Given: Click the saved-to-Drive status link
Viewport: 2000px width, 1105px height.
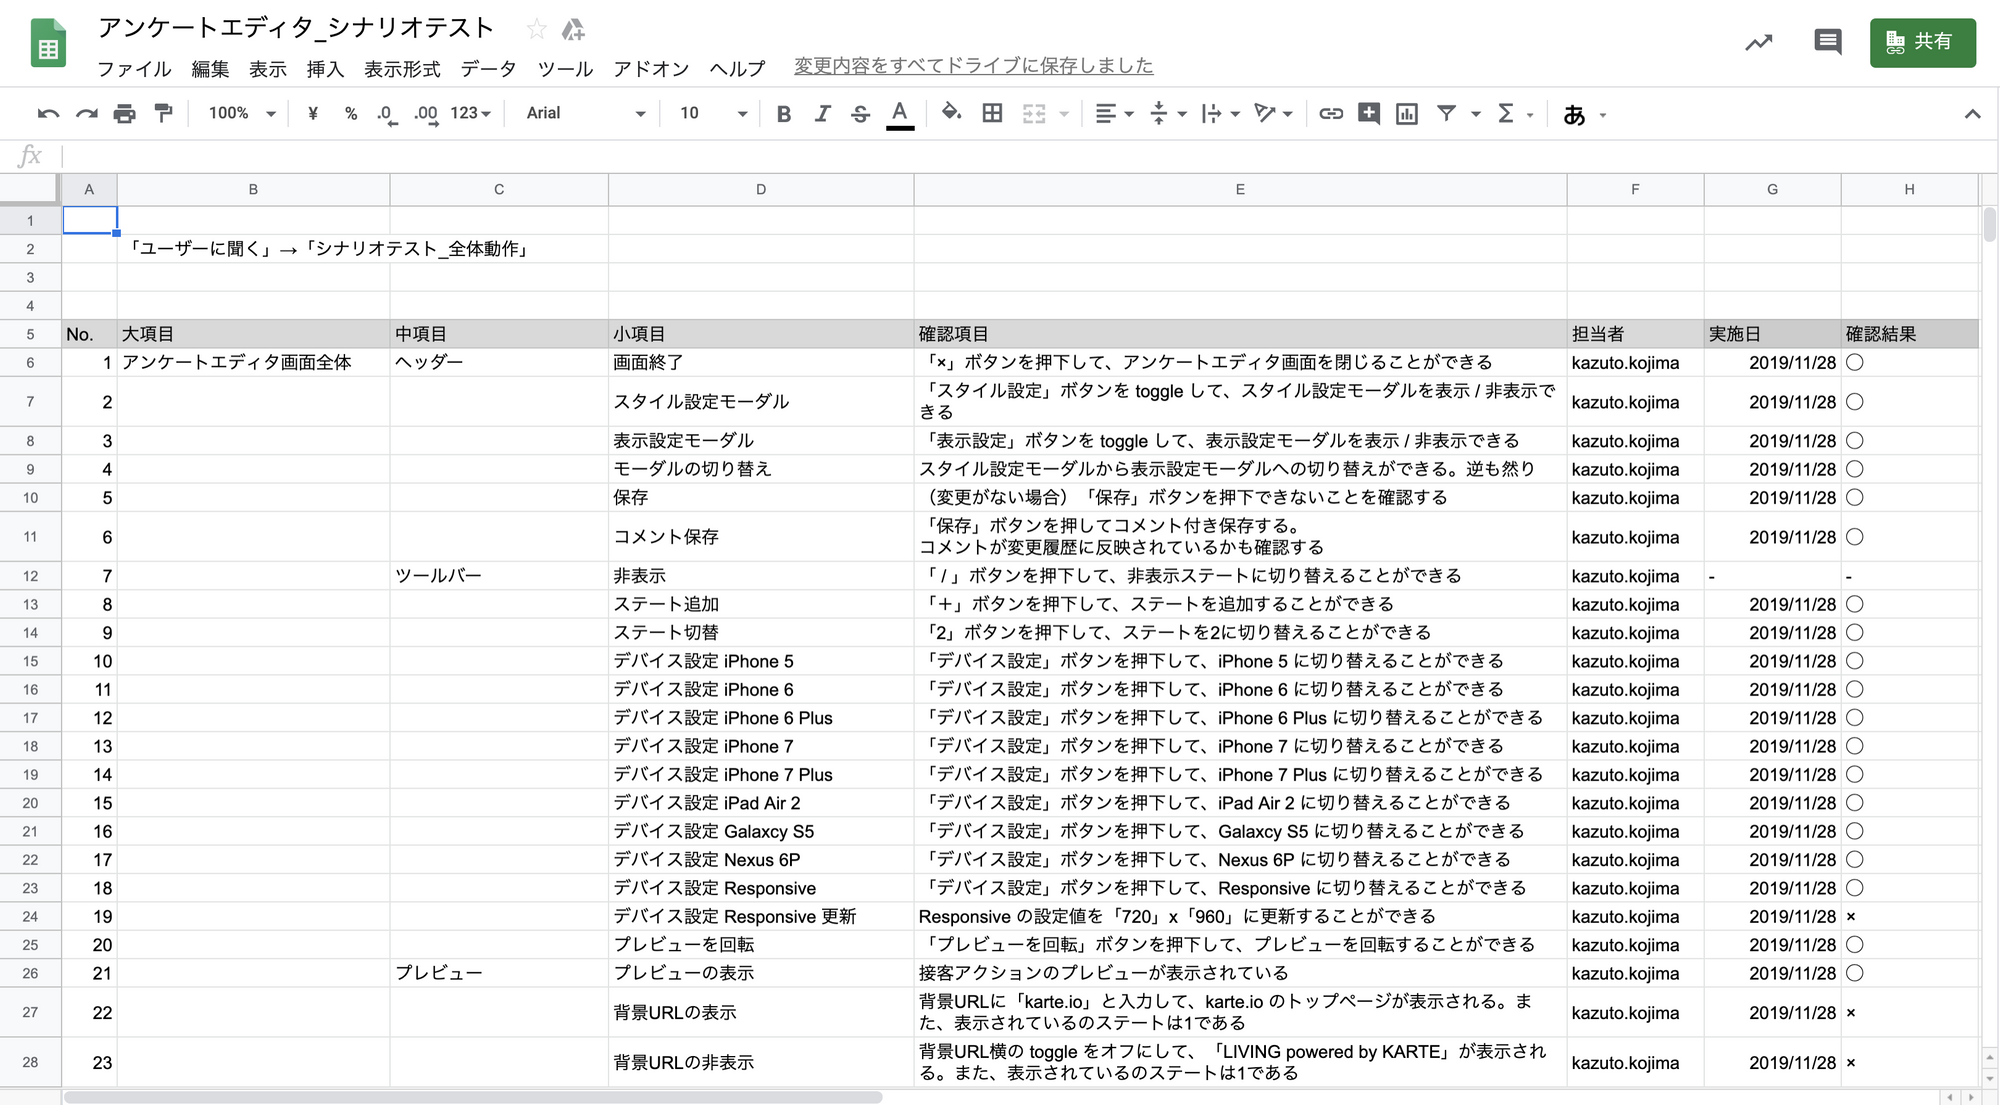Looking at the screenshot, I should click(973, 66).
